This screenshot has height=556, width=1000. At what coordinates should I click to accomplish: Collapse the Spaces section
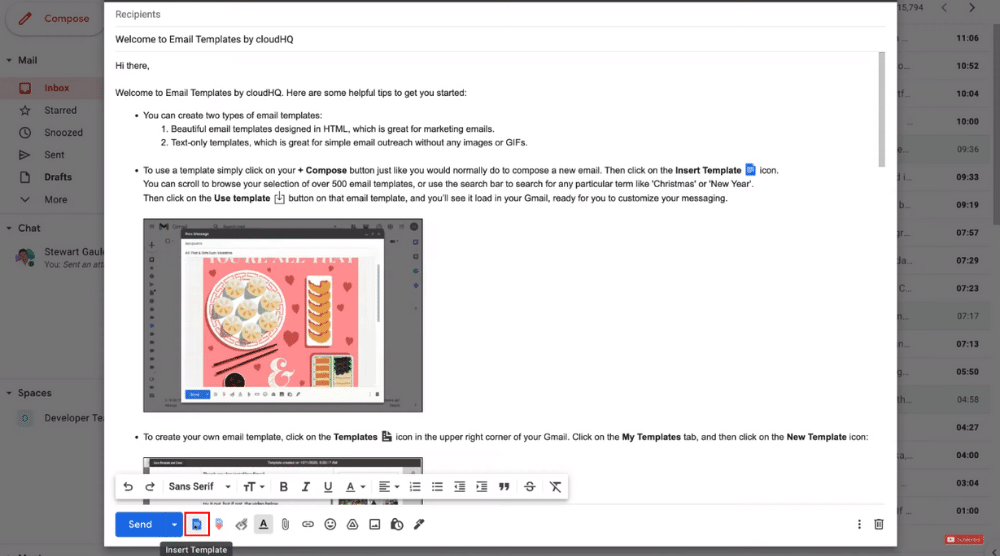9,393
